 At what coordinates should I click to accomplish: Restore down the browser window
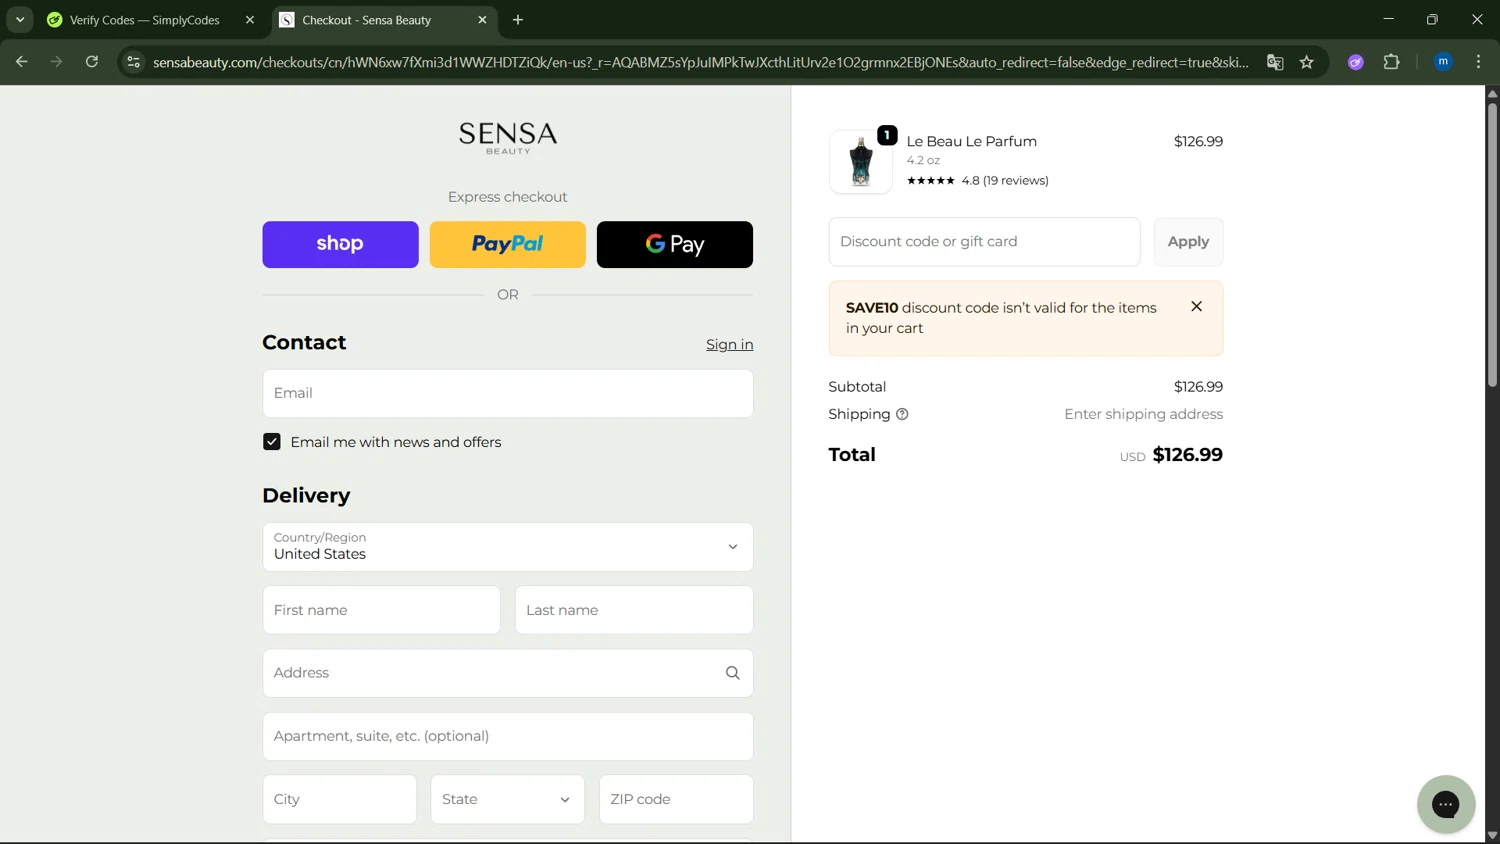pyautogui.click(x=1432, y=19)
